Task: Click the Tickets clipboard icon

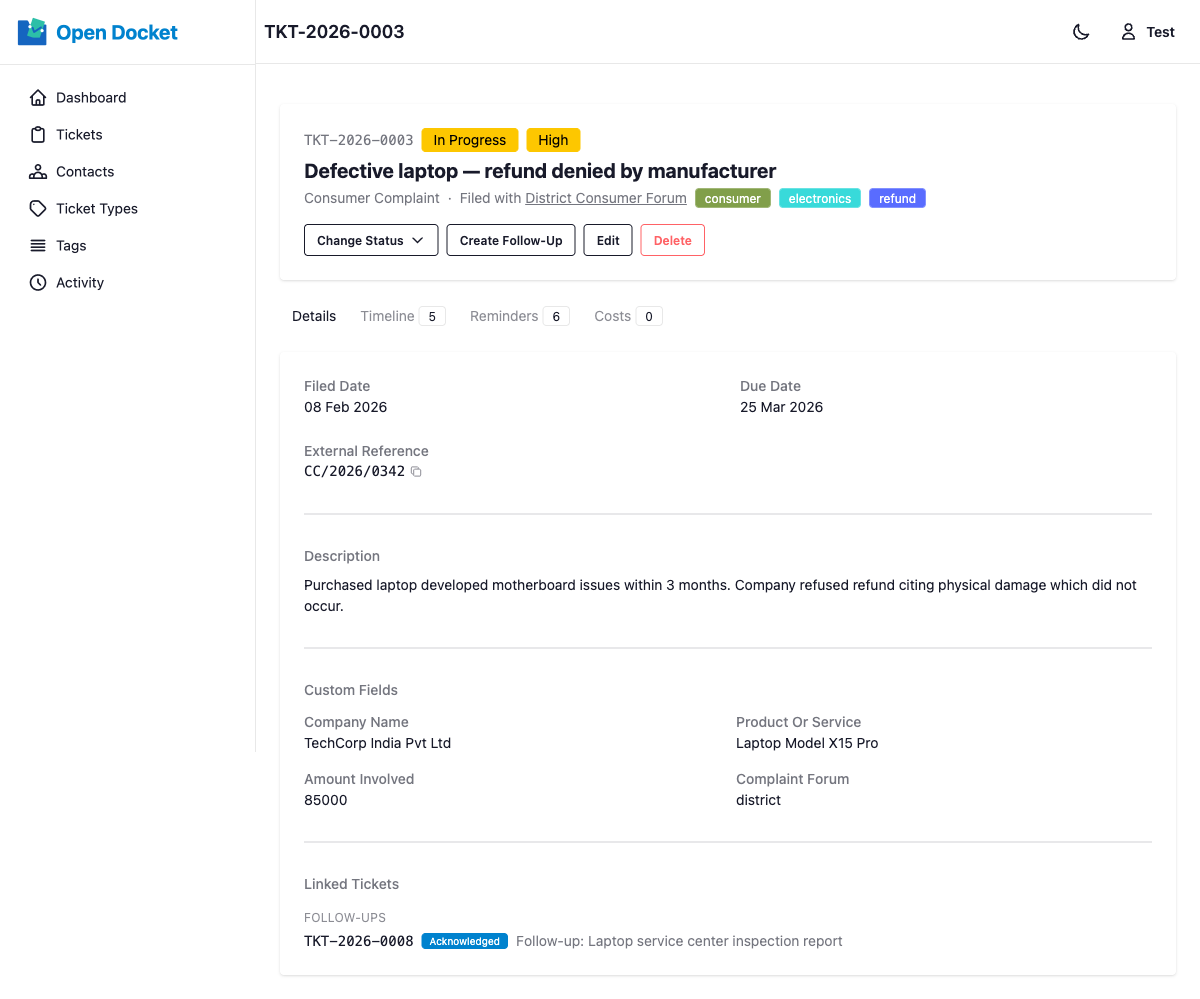Action: 38,135
